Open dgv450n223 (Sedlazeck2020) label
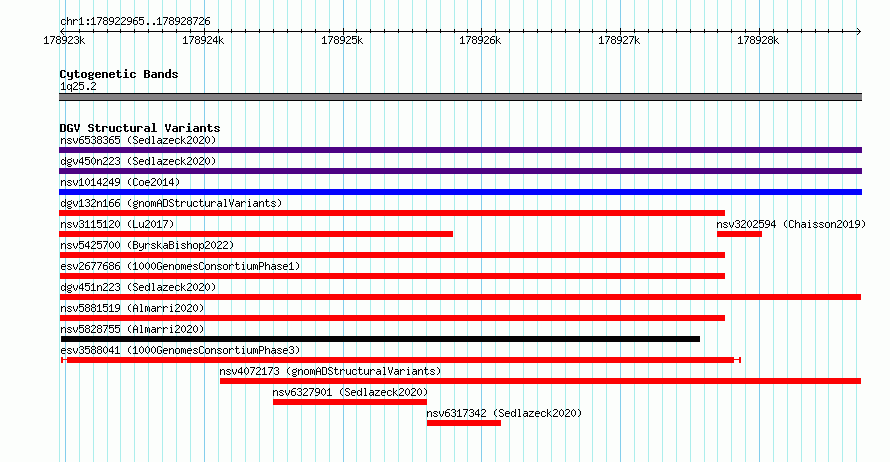The image size is (890, 462). pos(138,161)
